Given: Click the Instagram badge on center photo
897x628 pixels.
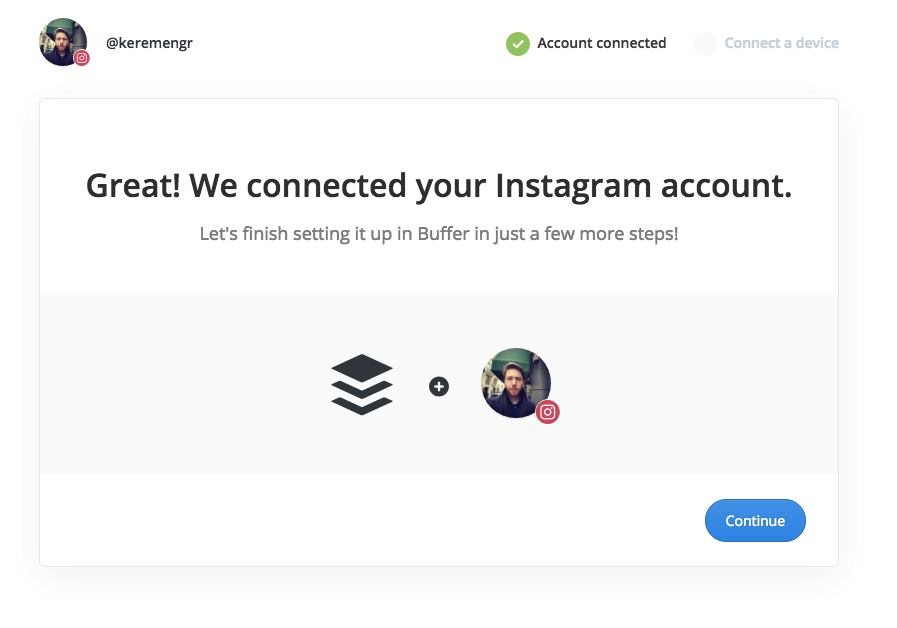Looking at the screenshot, I should tap(547, 412).
